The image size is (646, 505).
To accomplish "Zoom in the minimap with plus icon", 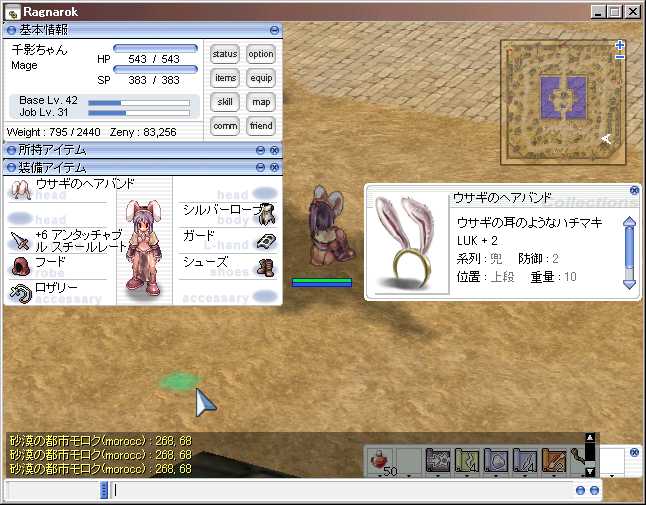I will 620,45.
